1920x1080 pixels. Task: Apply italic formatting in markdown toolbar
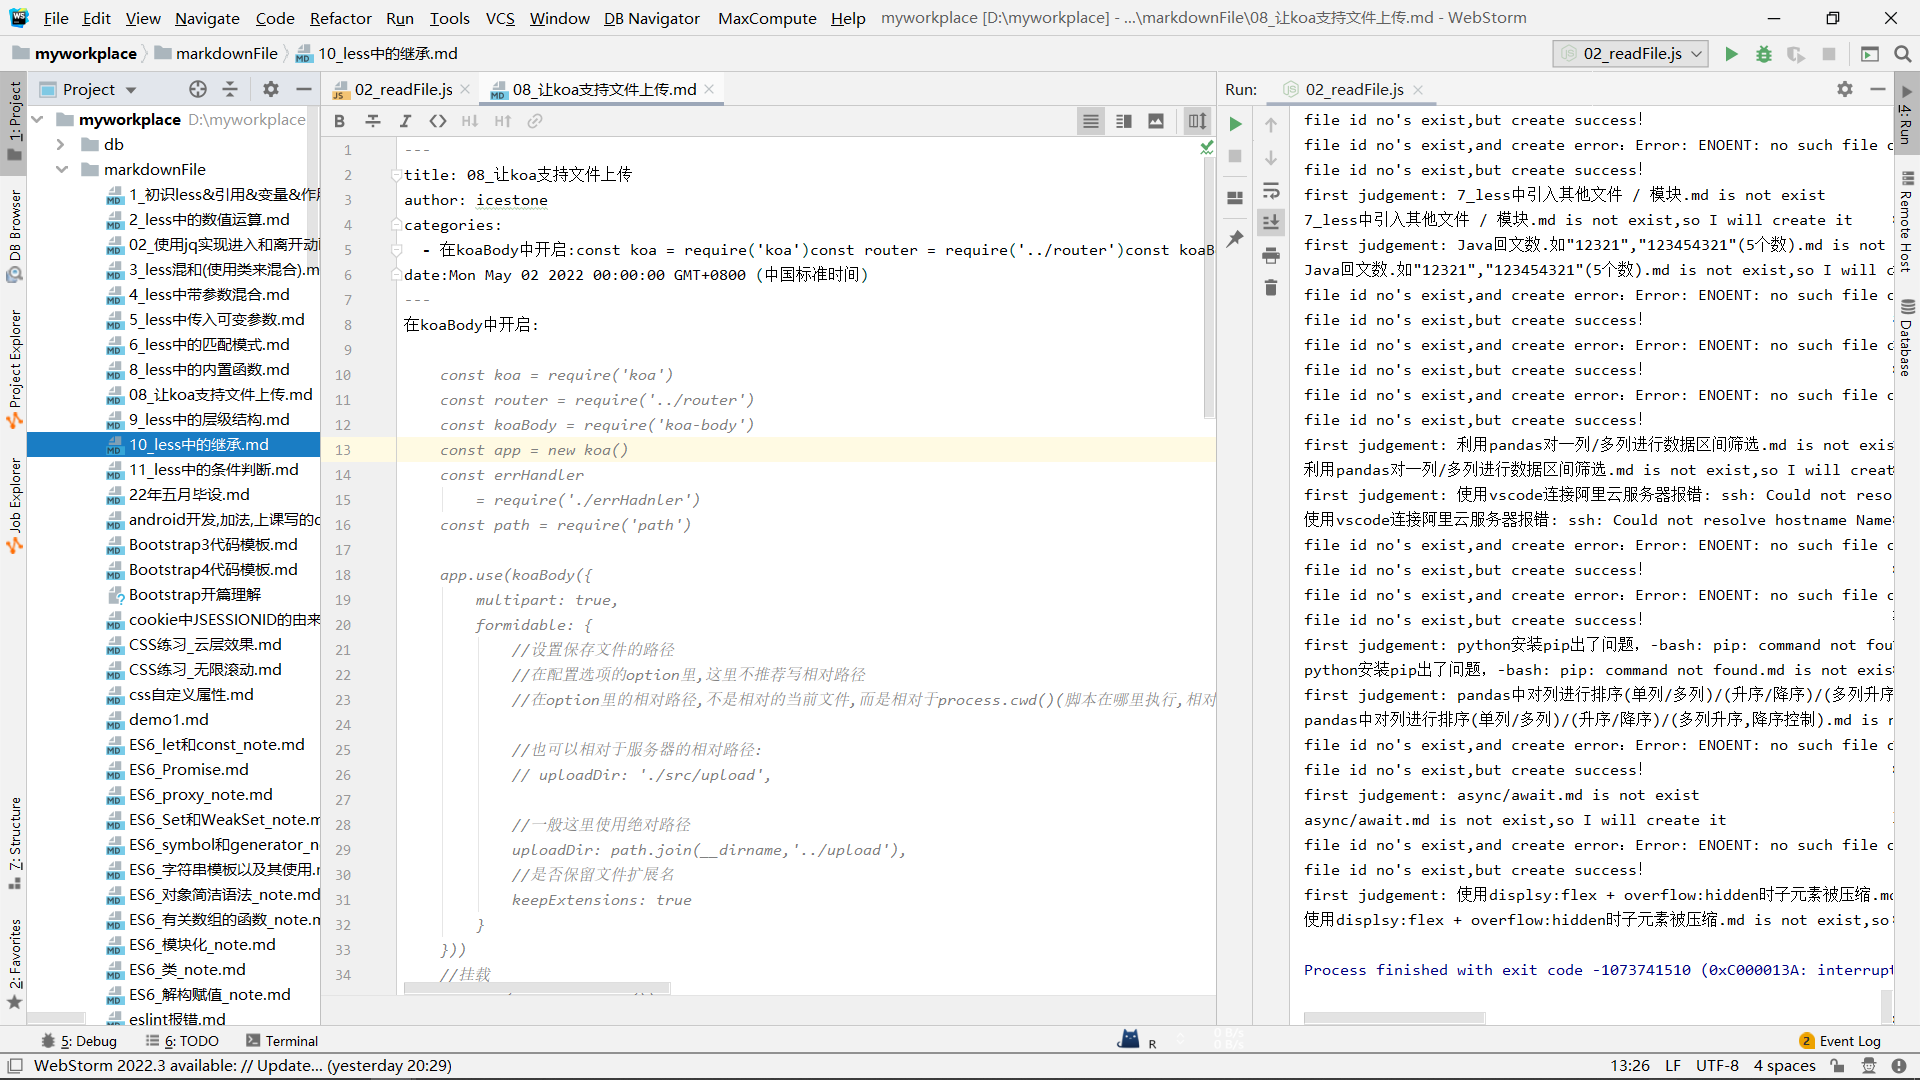[x=405, y=121]
